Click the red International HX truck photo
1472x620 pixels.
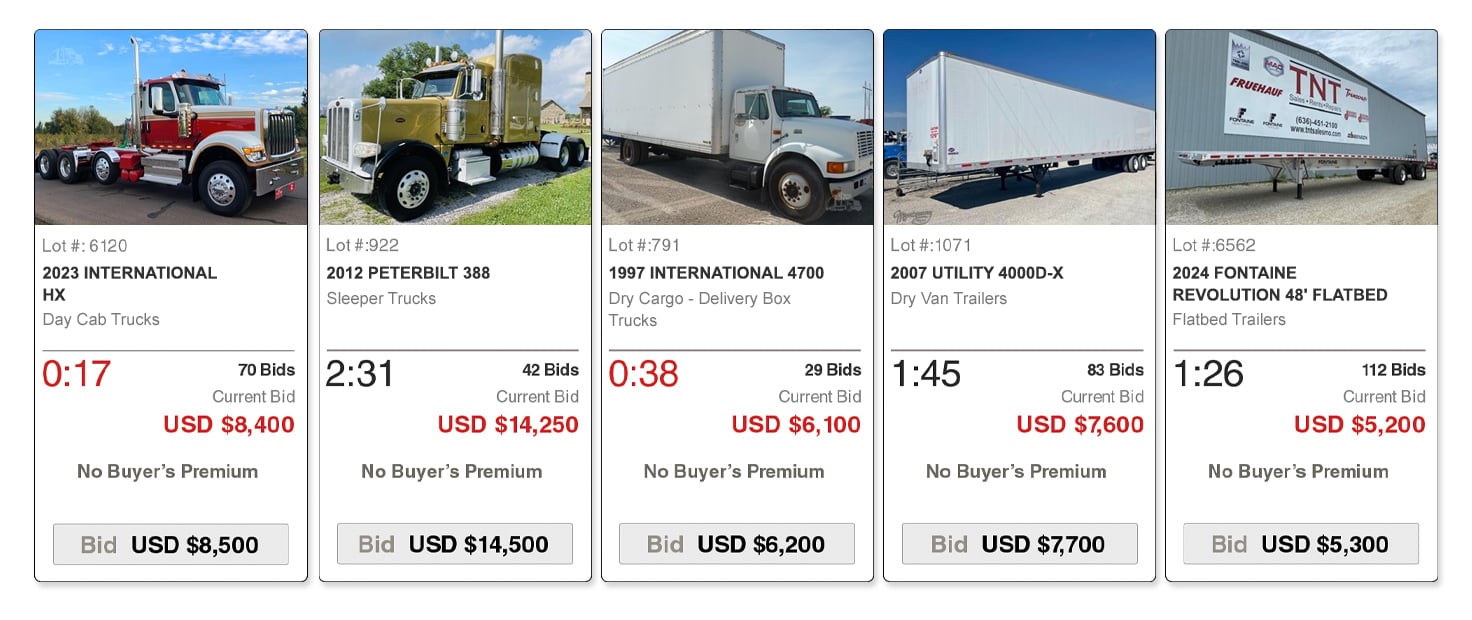click(x=170, y=127)
